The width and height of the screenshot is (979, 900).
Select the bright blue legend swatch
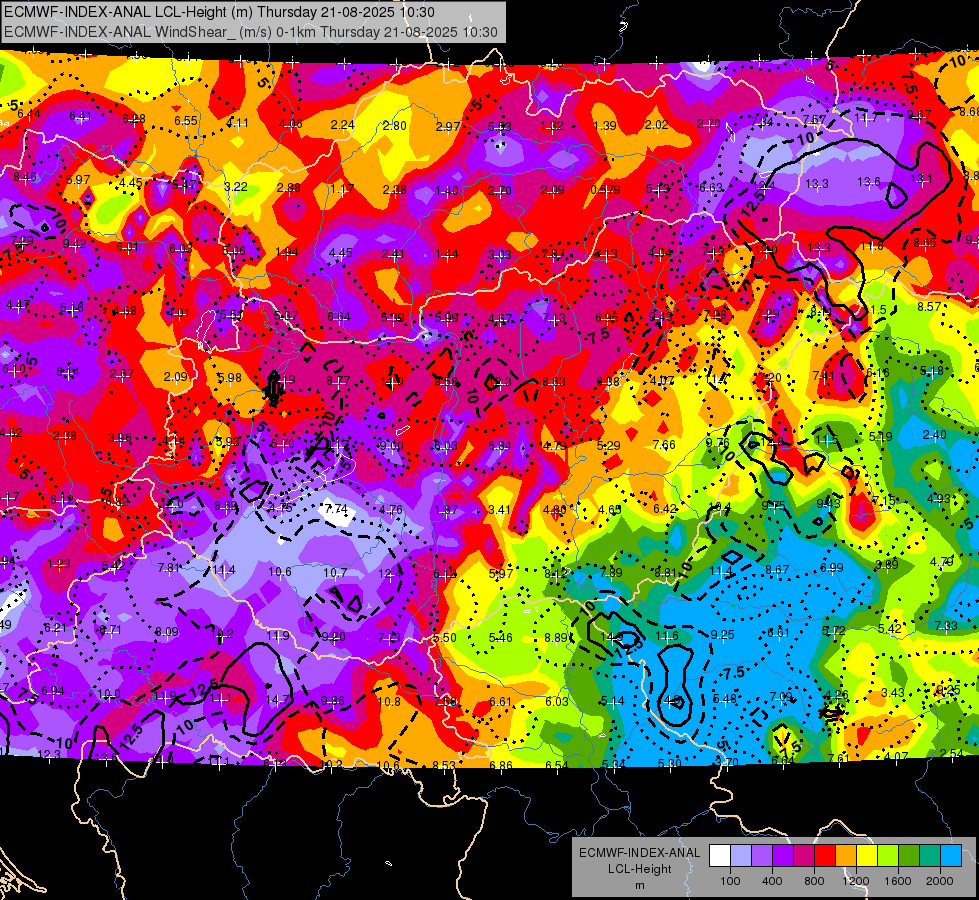click(x=951, y=856)
